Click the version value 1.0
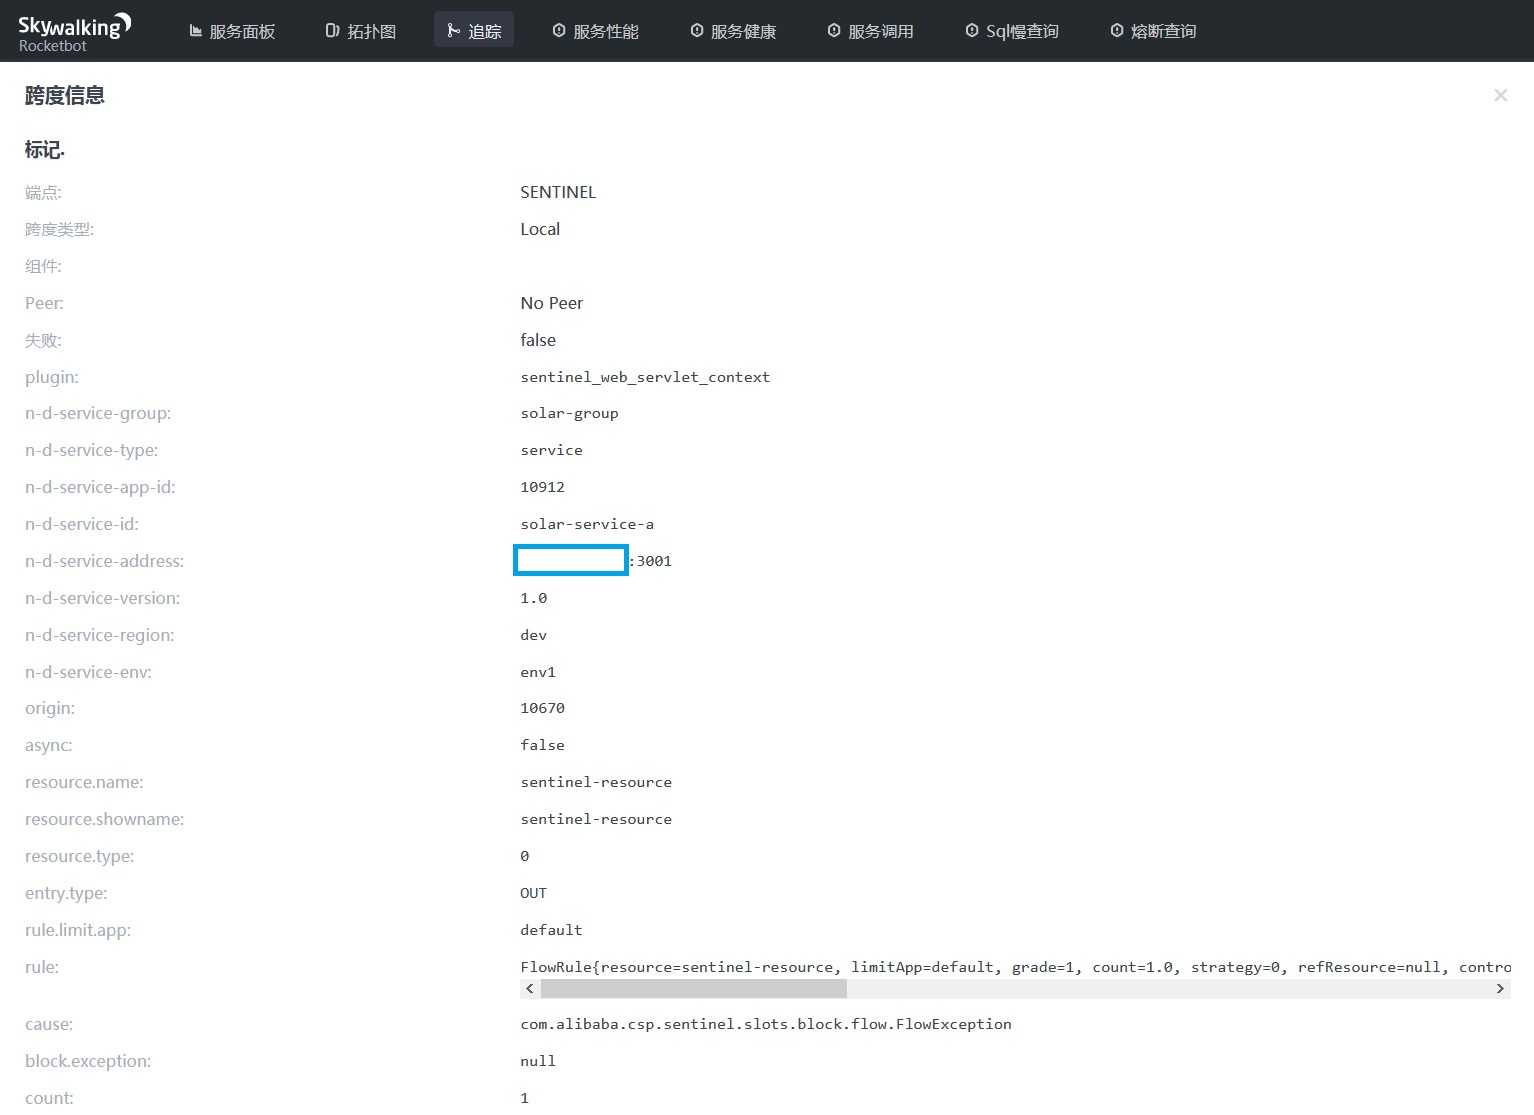 point(533,598)
